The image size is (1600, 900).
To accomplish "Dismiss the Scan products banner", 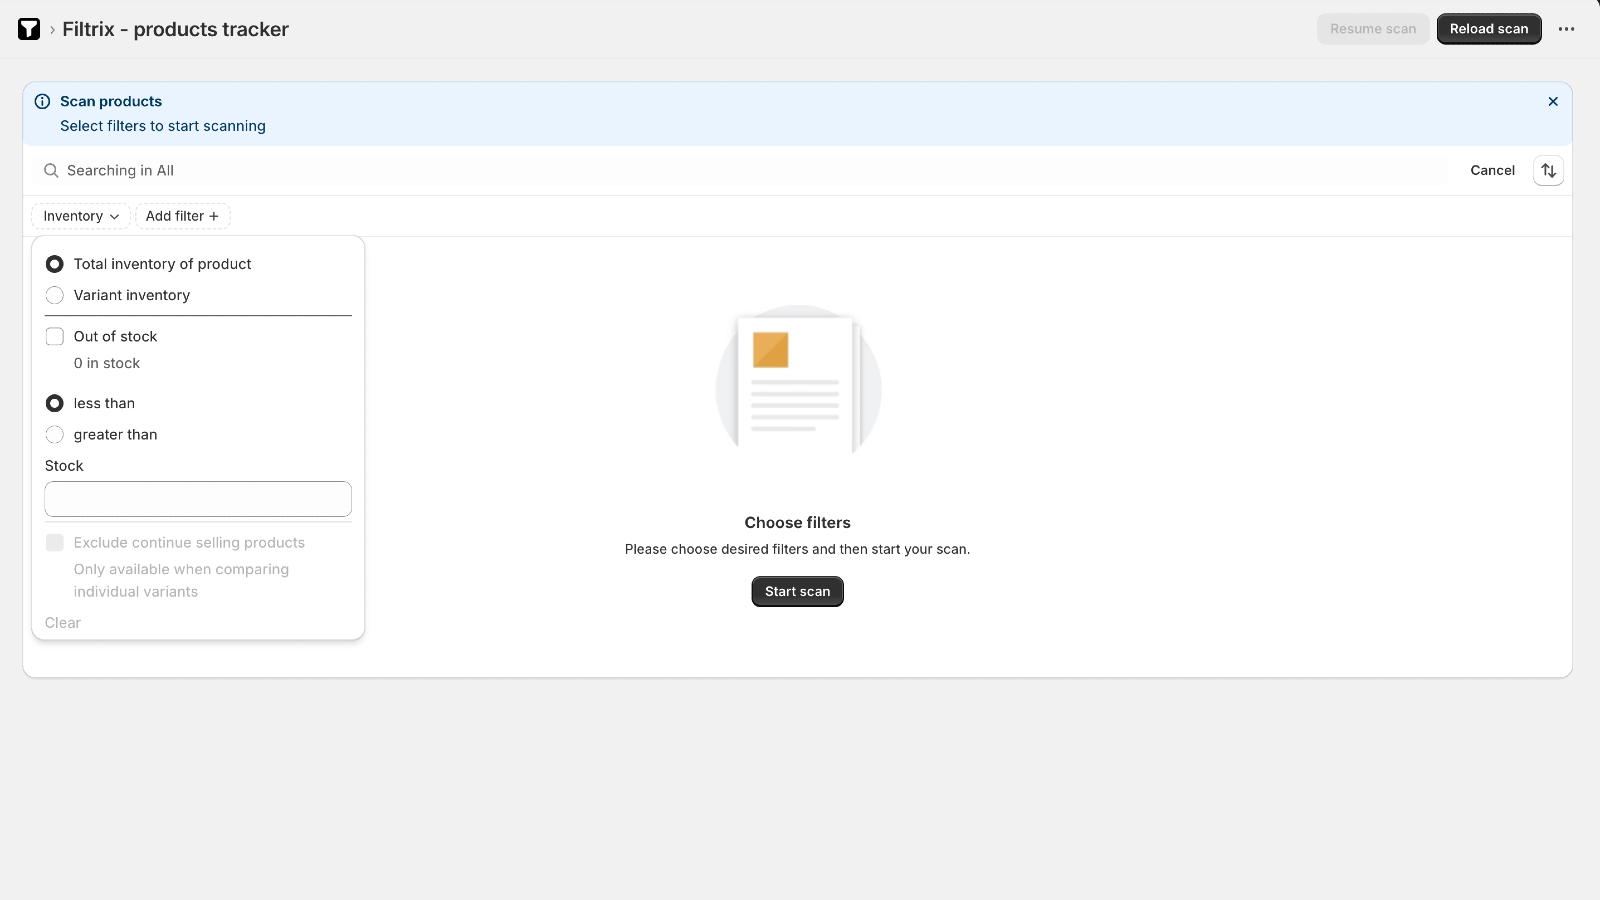I will 1553,101.
